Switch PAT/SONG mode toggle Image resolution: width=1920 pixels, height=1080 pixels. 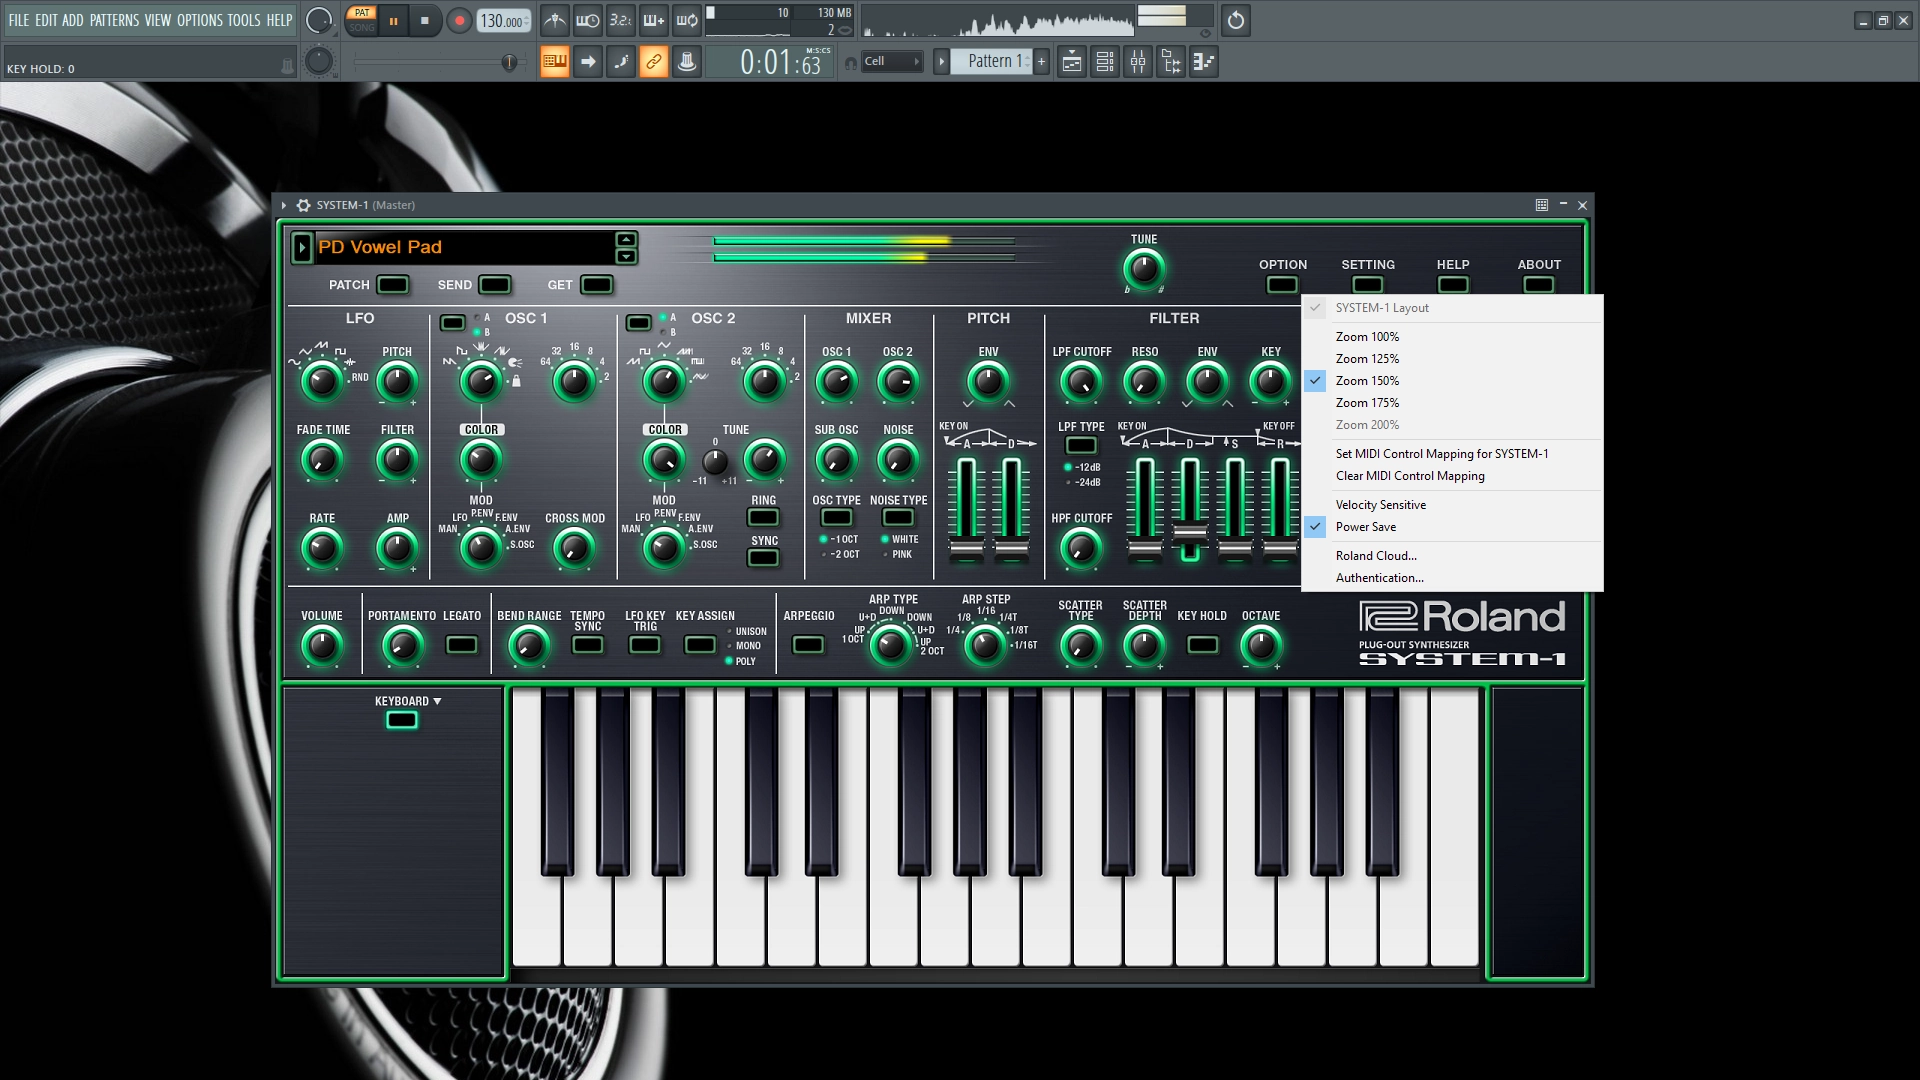362,20
